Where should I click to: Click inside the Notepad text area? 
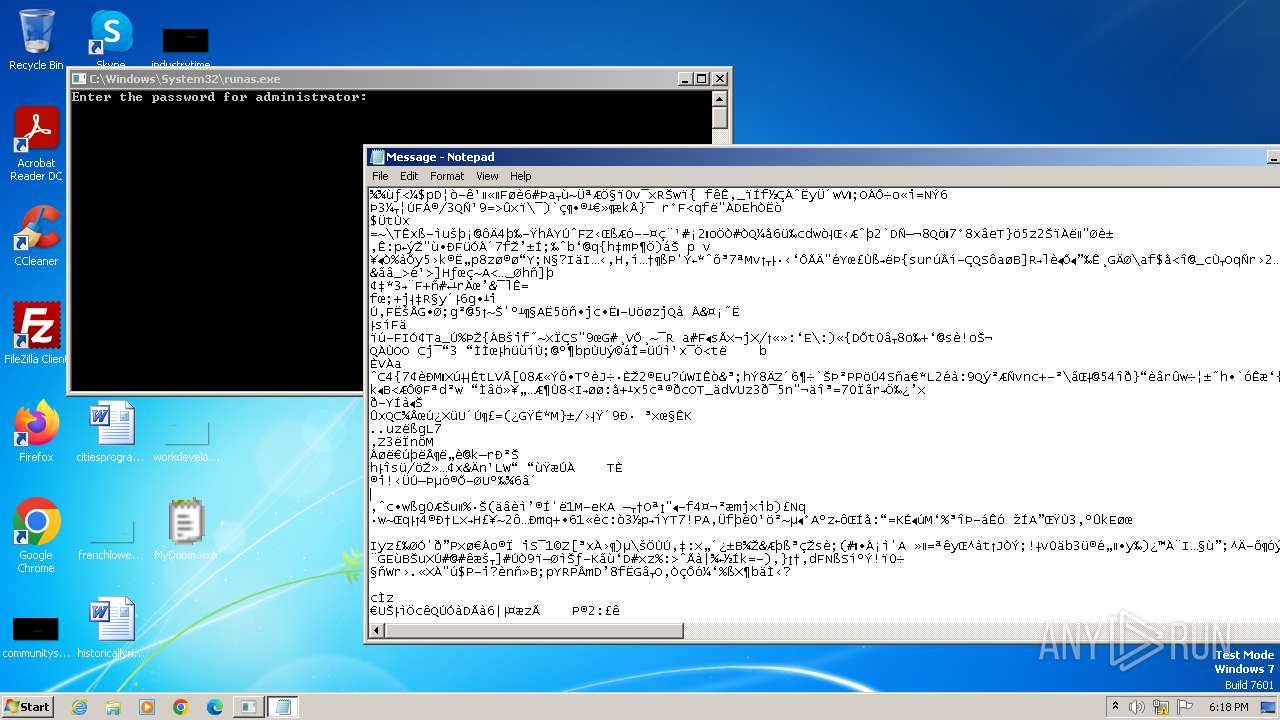coord(824,404)
